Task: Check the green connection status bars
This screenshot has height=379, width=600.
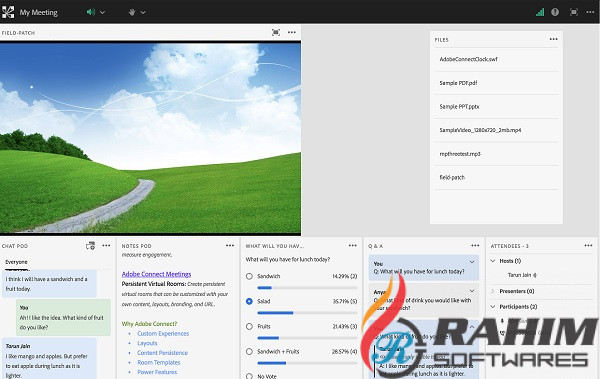Action: click(540, 12)
